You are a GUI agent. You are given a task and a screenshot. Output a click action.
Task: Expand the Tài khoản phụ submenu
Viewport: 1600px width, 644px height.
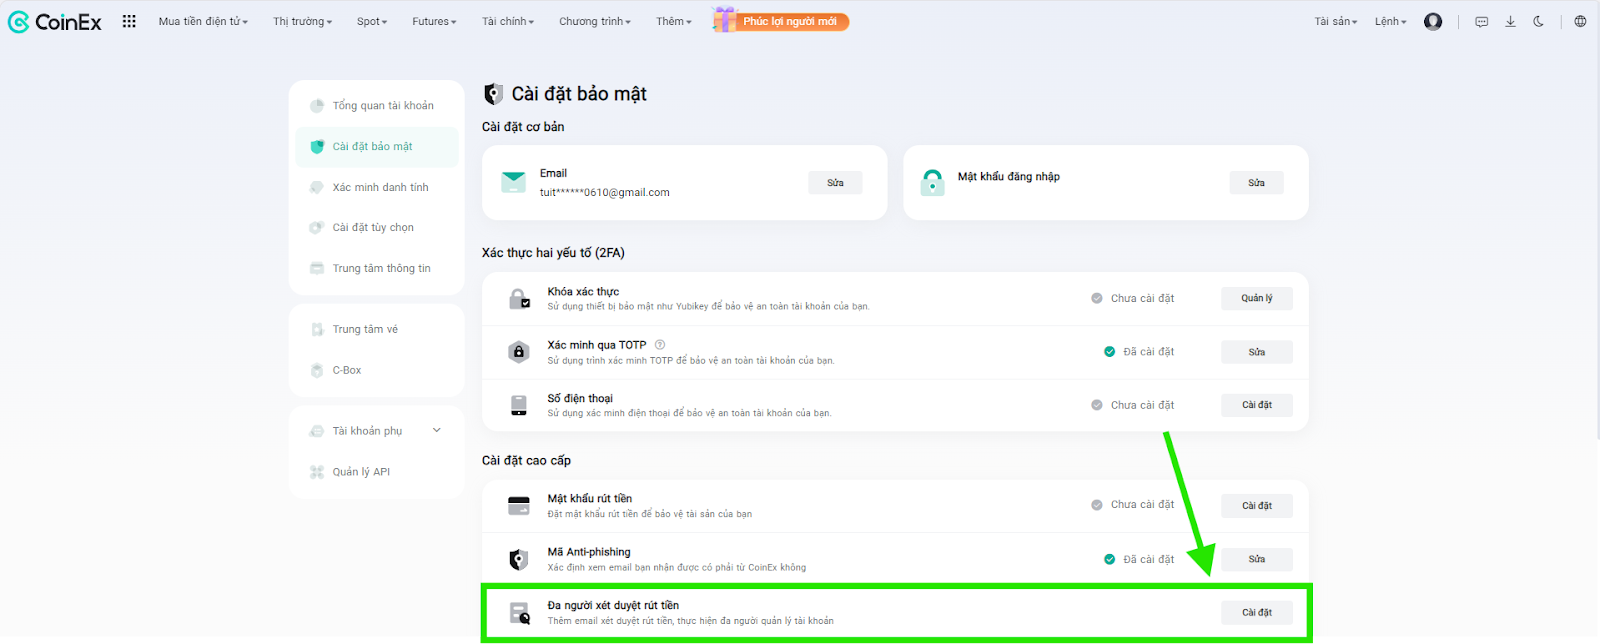pos(436,431)
